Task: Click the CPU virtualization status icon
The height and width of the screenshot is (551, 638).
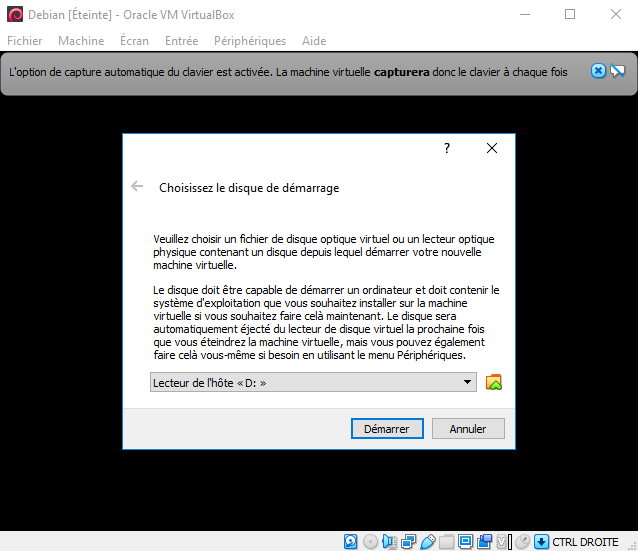Action: [x=504, y=542]
